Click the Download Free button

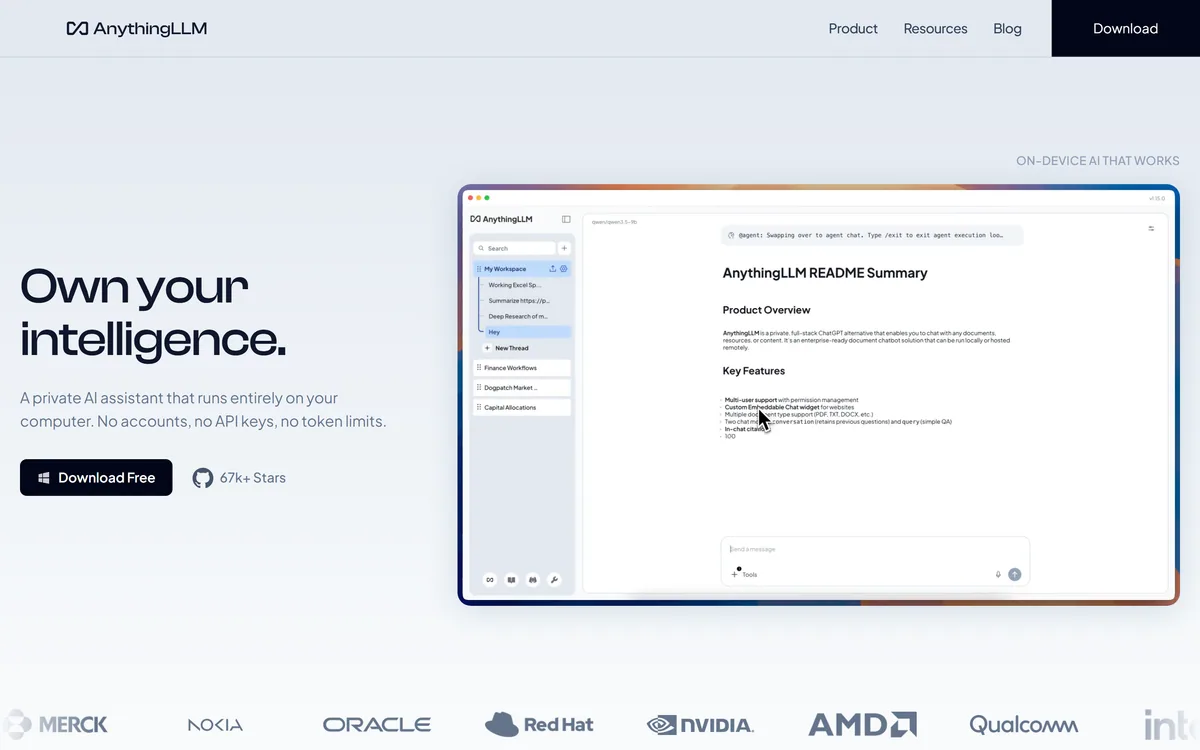(96, 478)
